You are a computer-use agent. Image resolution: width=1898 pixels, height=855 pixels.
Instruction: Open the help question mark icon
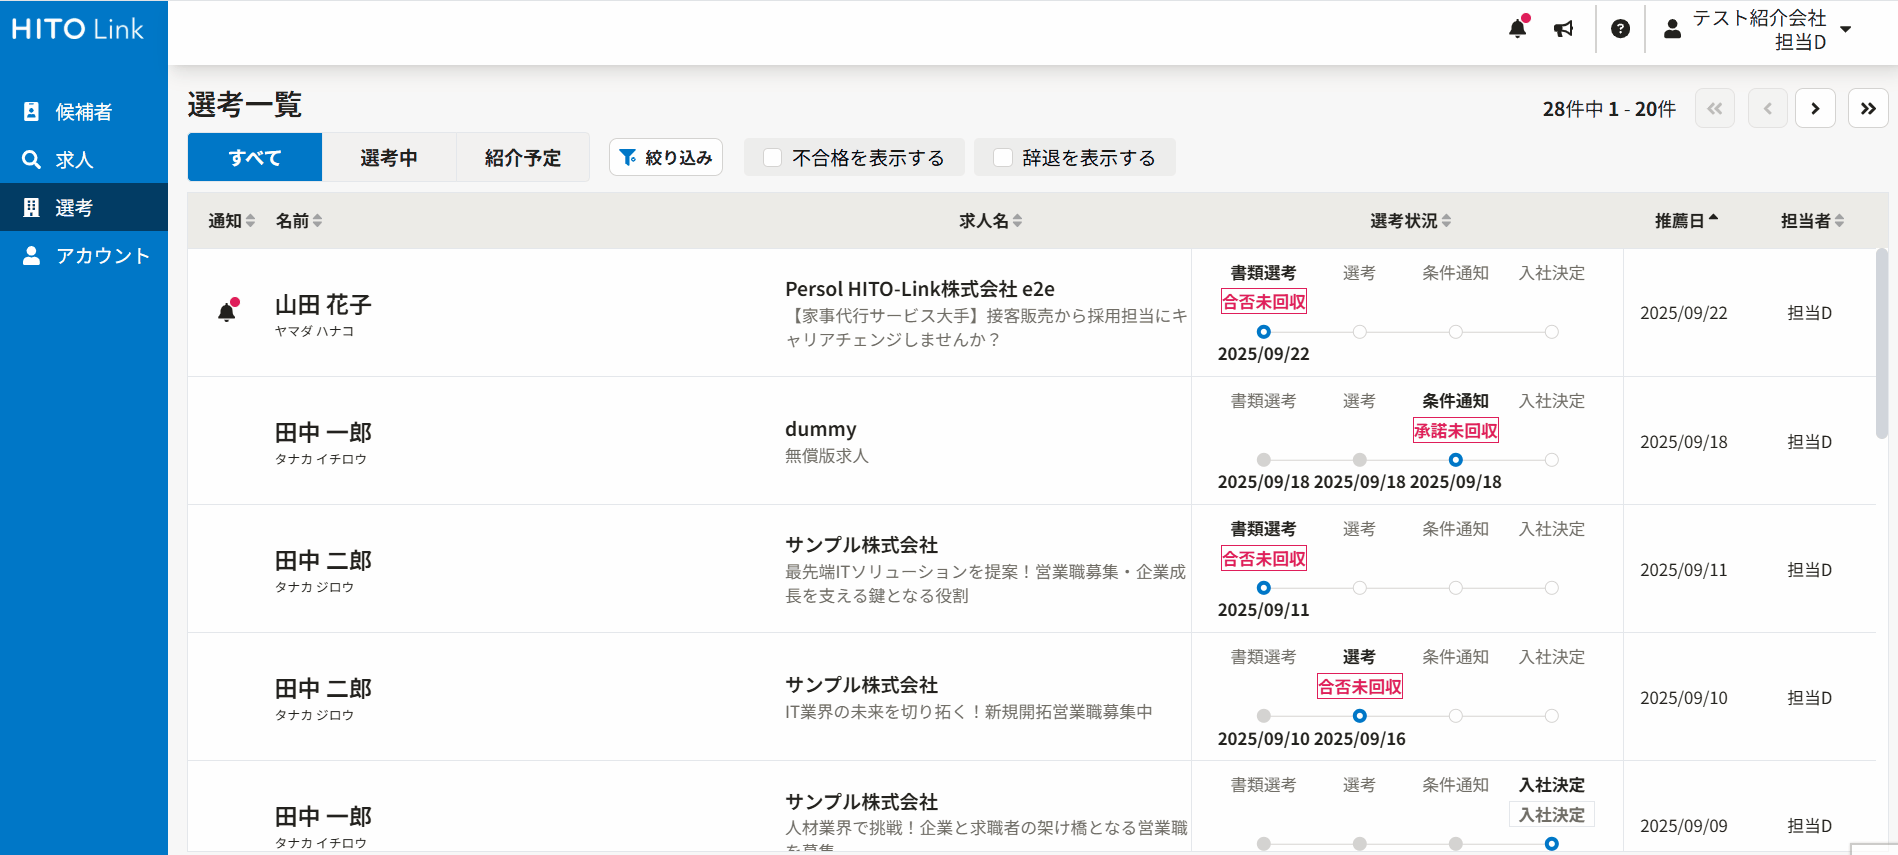pos(1620,29)
